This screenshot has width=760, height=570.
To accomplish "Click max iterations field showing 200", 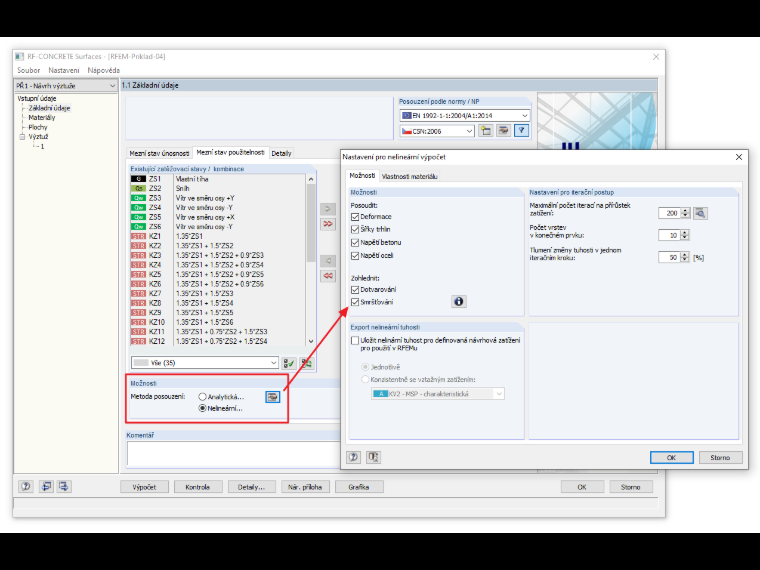I will 669,213.
